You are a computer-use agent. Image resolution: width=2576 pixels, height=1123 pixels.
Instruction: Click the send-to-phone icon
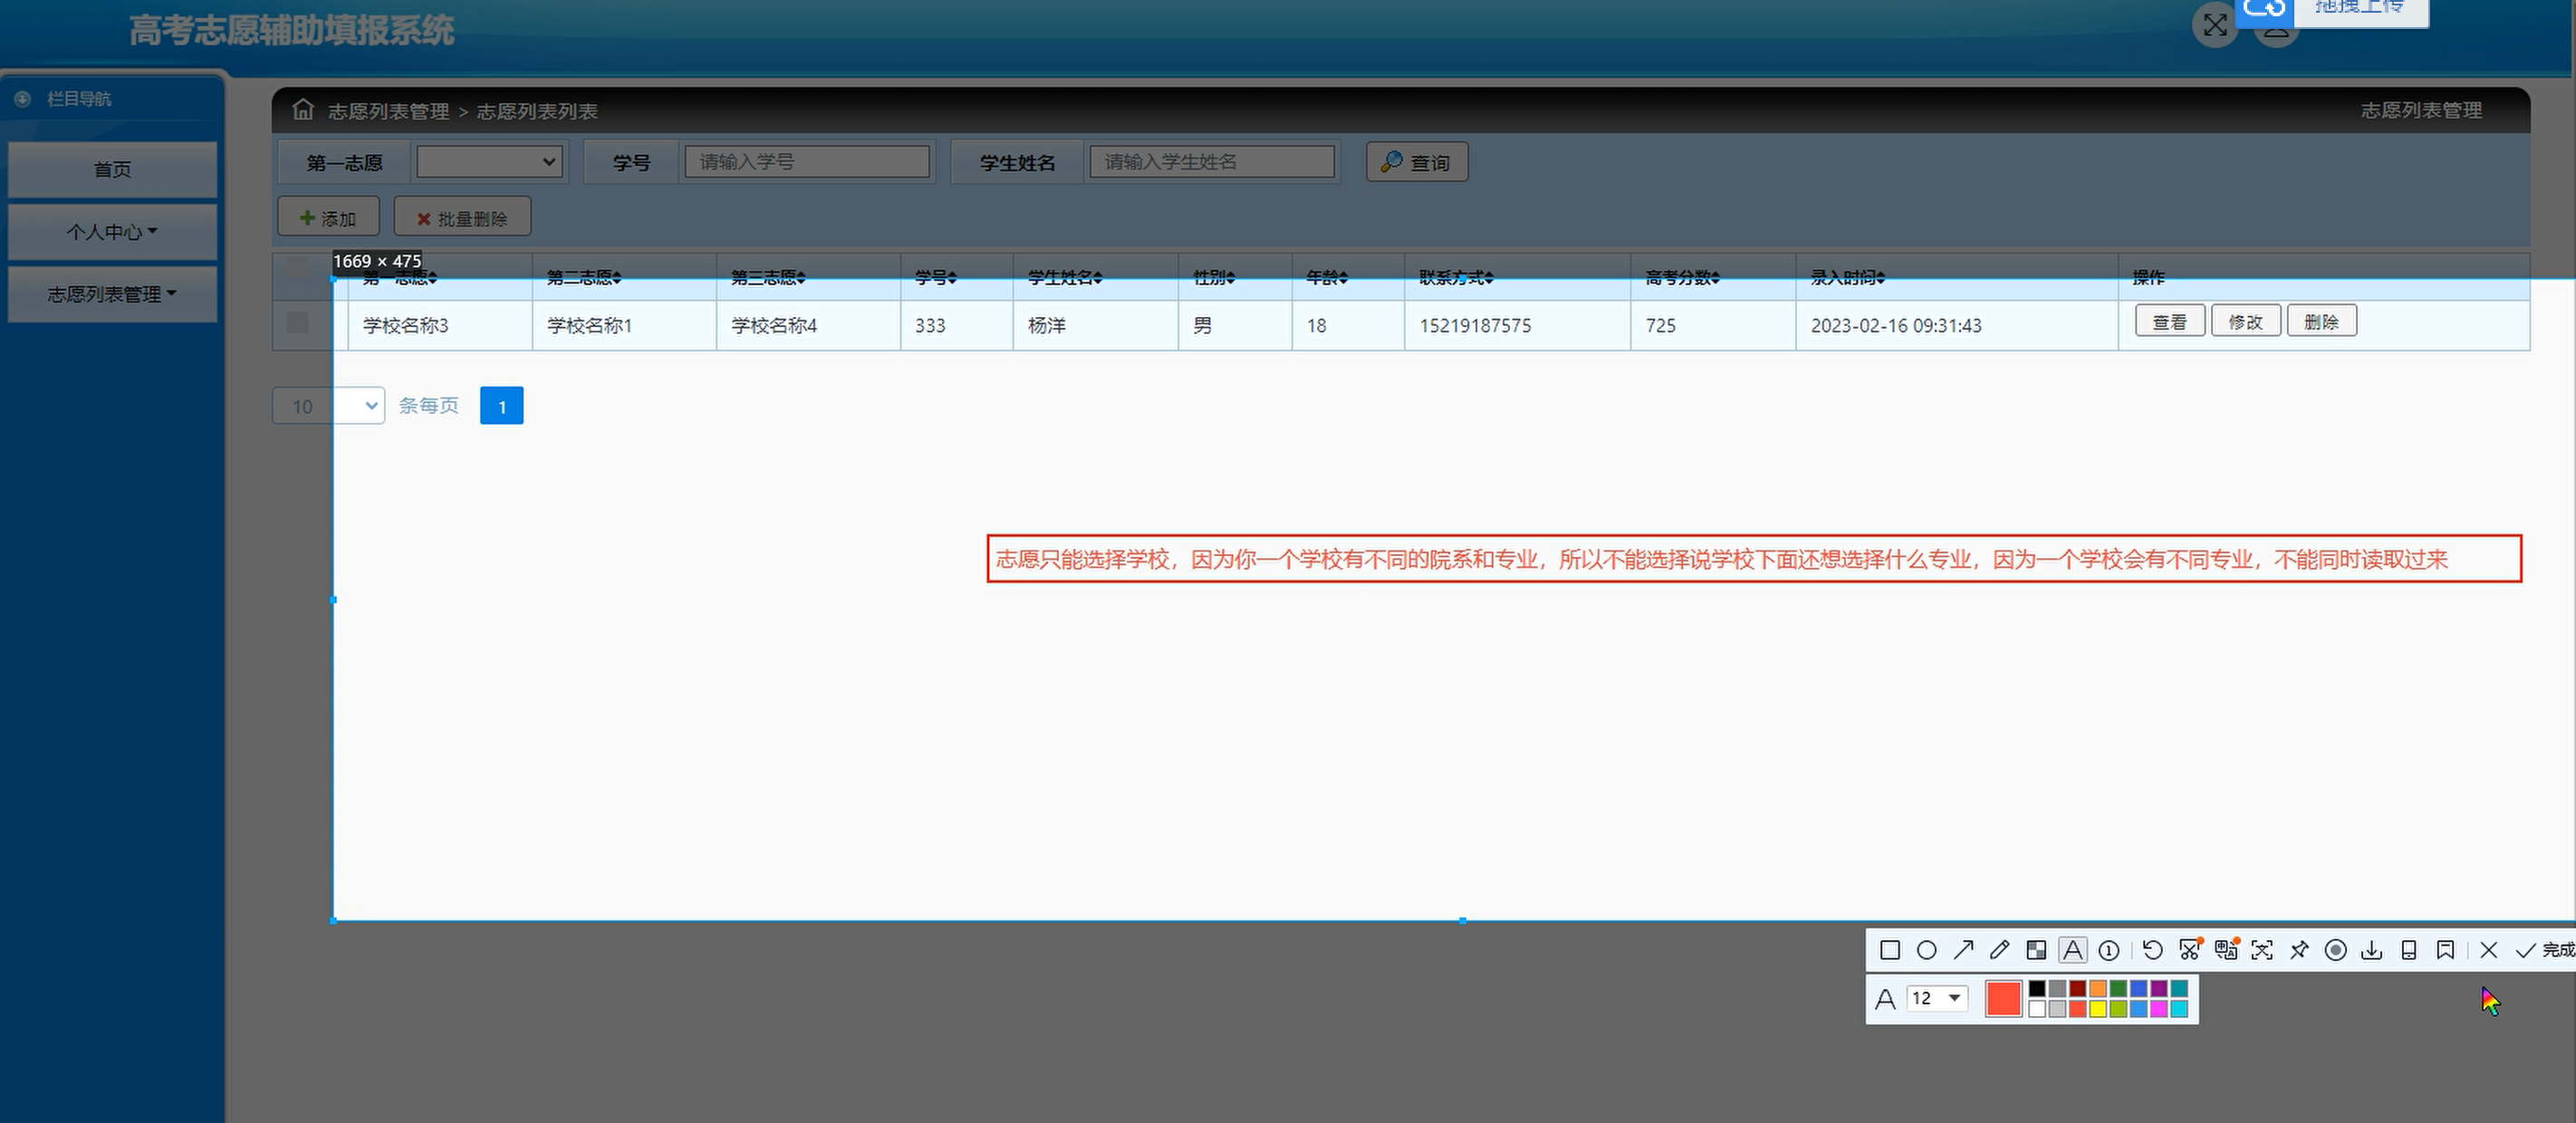coord(2409,950)
